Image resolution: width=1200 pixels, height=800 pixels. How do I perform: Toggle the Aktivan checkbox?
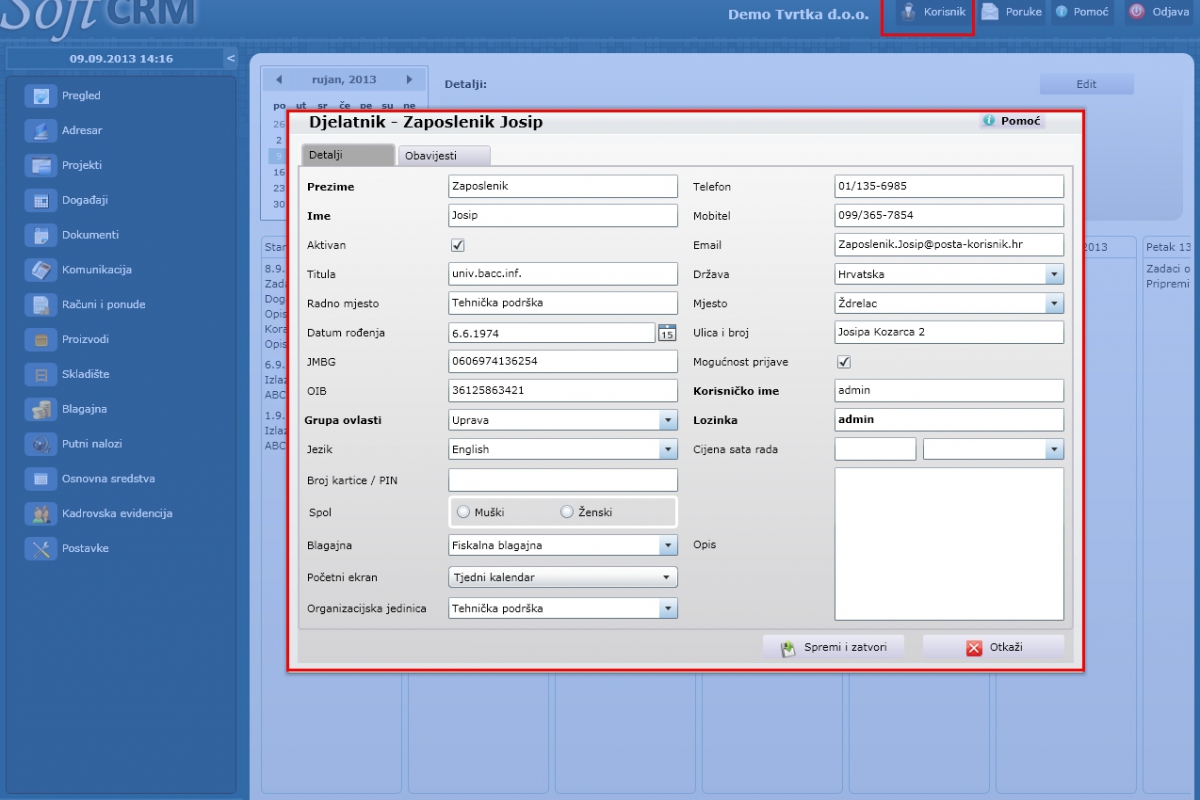click(x=458, y=245)
